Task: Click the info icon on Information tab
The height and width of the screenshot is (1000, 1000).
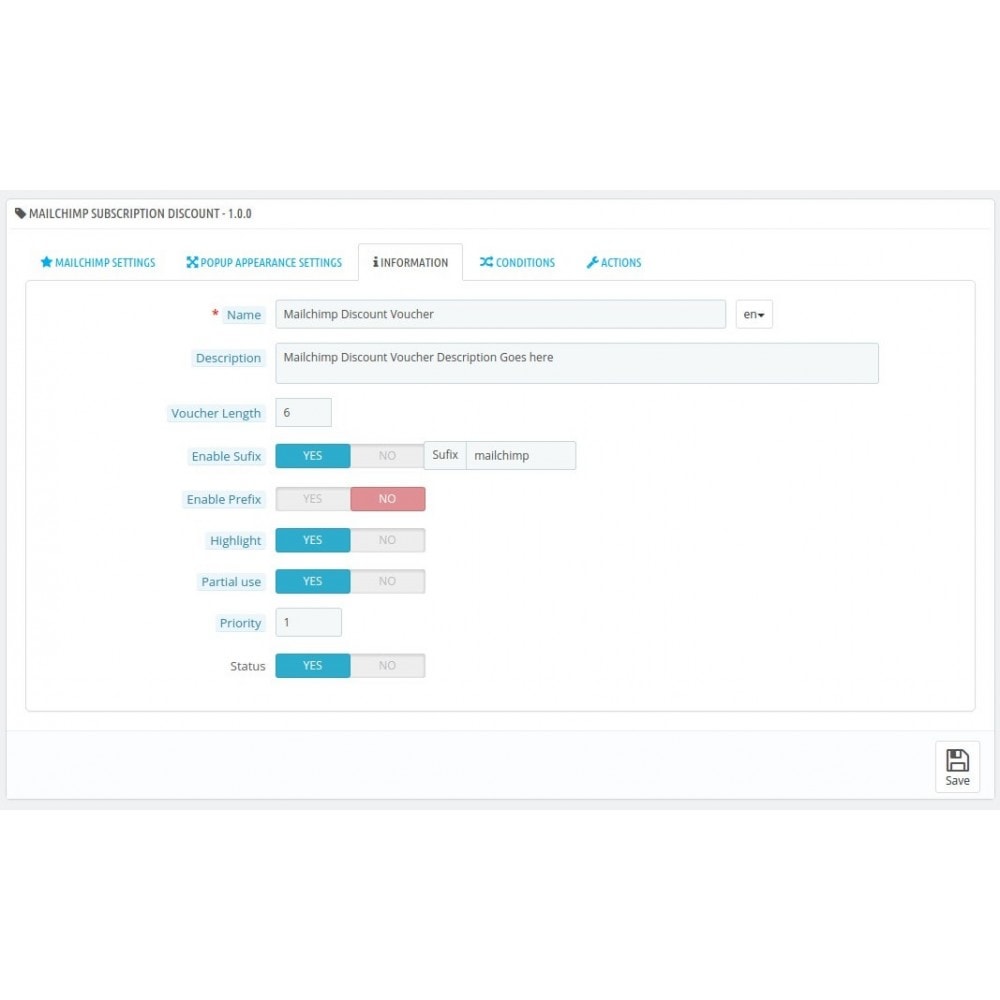Action: (376, 262)
